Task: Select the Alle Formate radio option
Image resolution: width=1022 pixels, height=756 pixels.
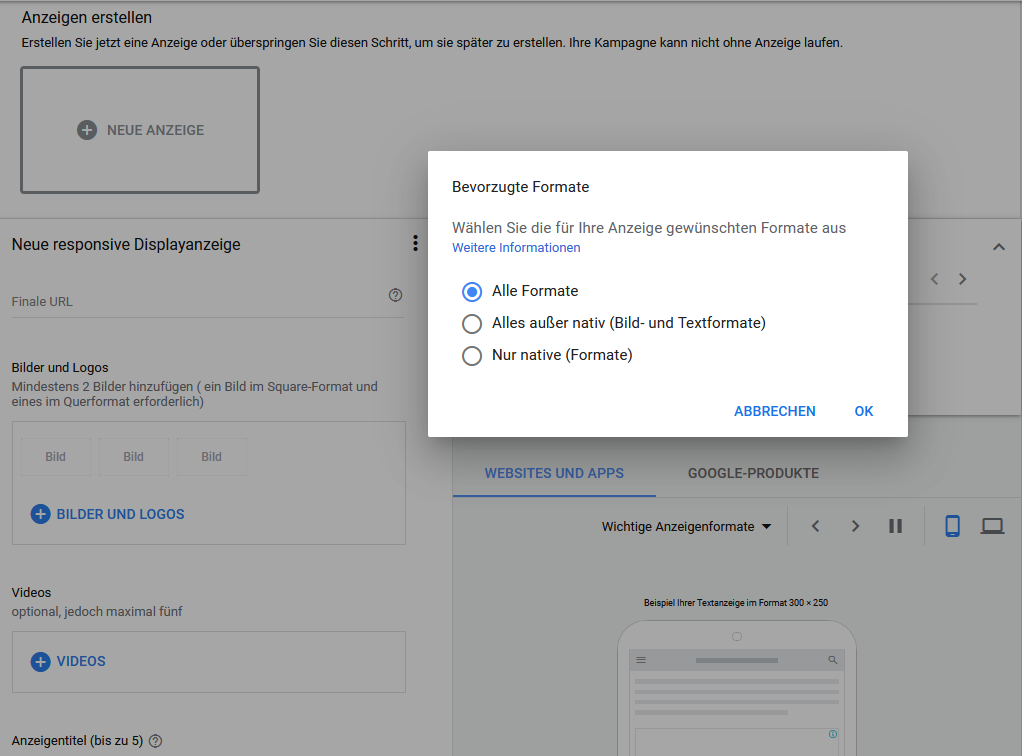Action: click(x=472, y=291)
